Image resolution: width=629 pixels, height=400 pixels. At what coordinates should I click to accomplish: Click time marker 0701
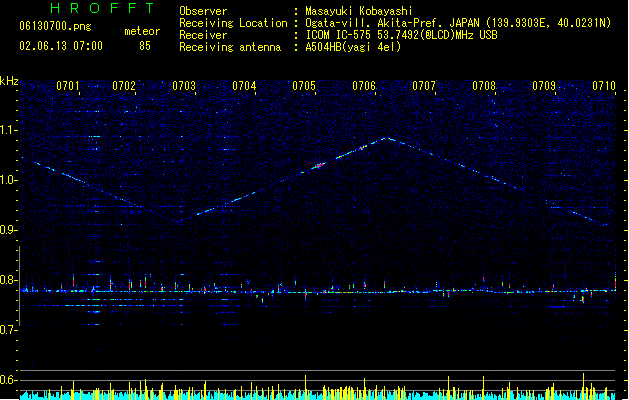(x=67, y=86)
